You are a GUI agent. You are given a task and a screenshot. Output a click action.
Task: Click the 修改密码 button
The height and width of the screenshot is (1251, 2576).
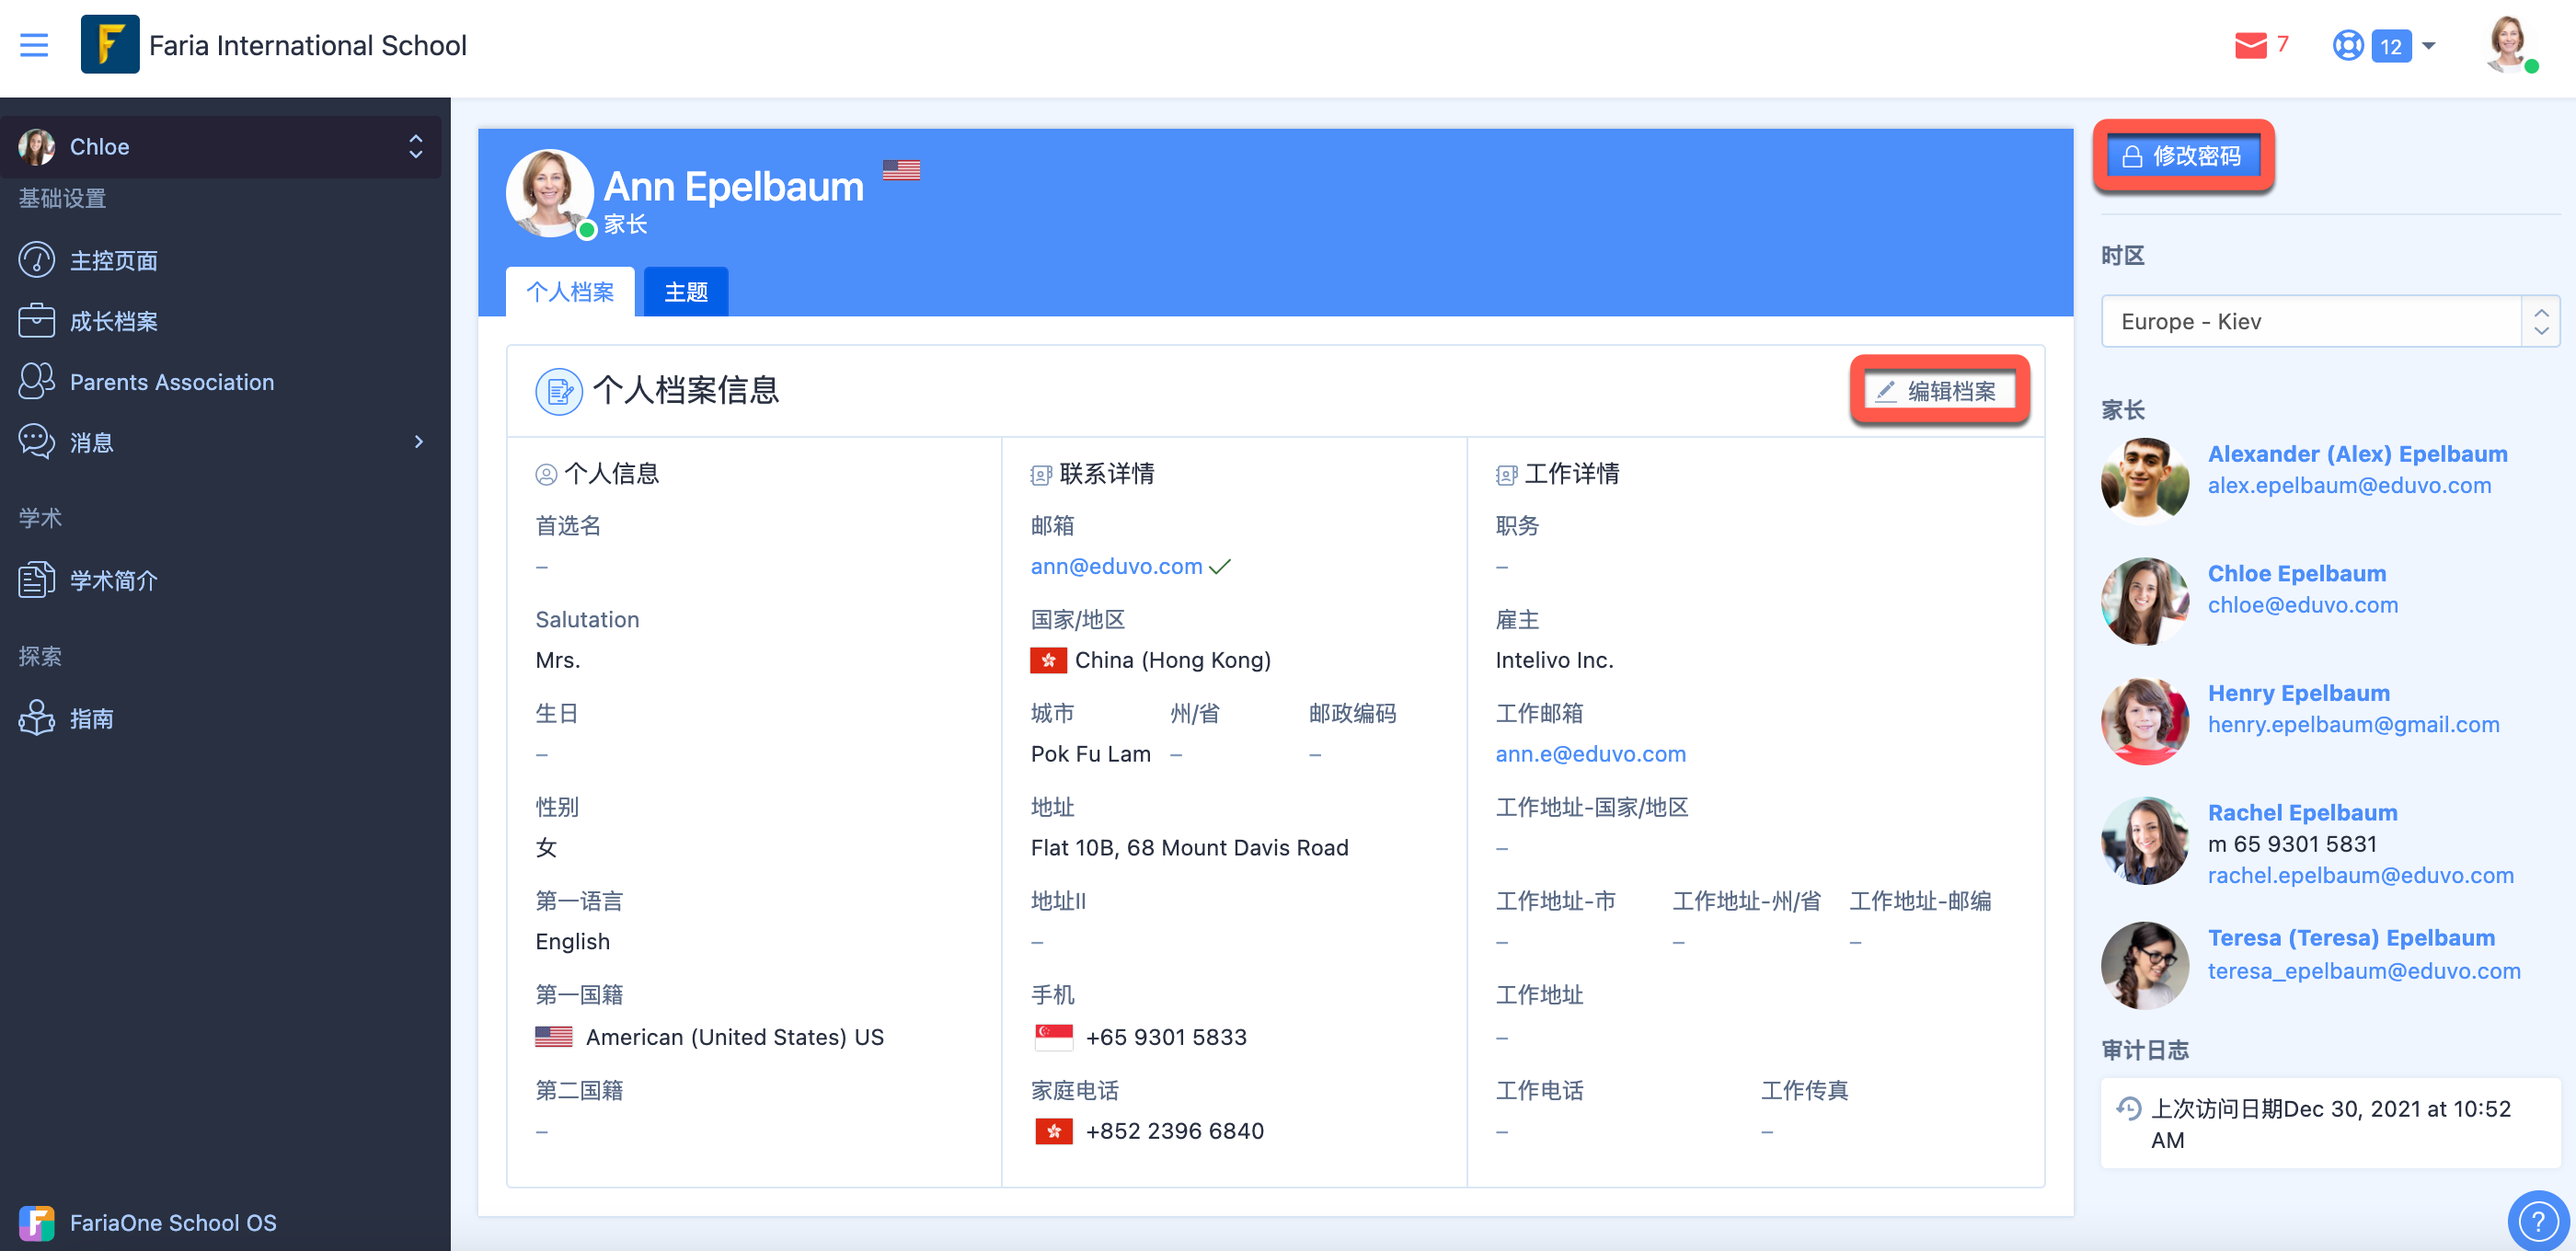point(2184,156)
